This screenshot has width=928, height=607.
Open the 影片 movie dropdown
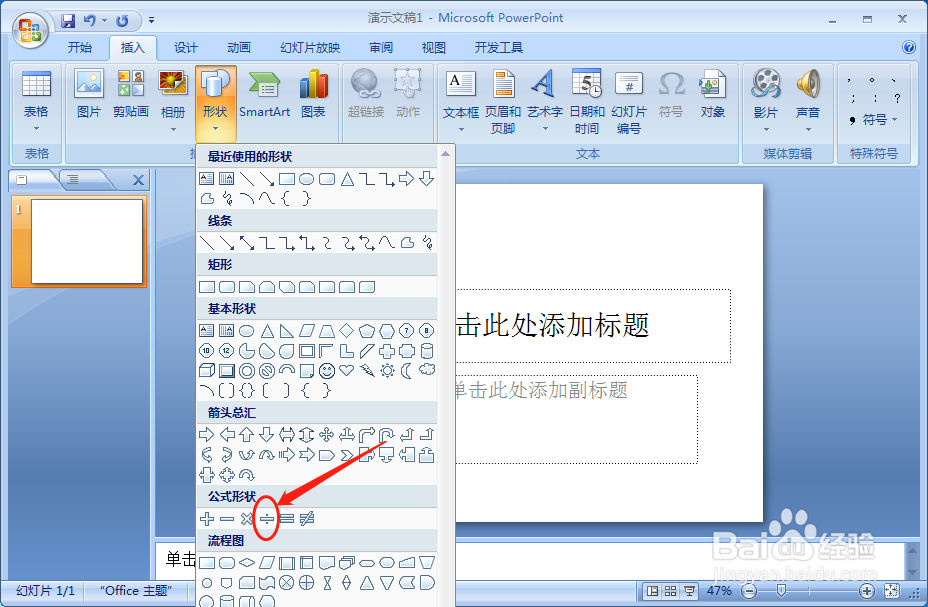point(766,101)
